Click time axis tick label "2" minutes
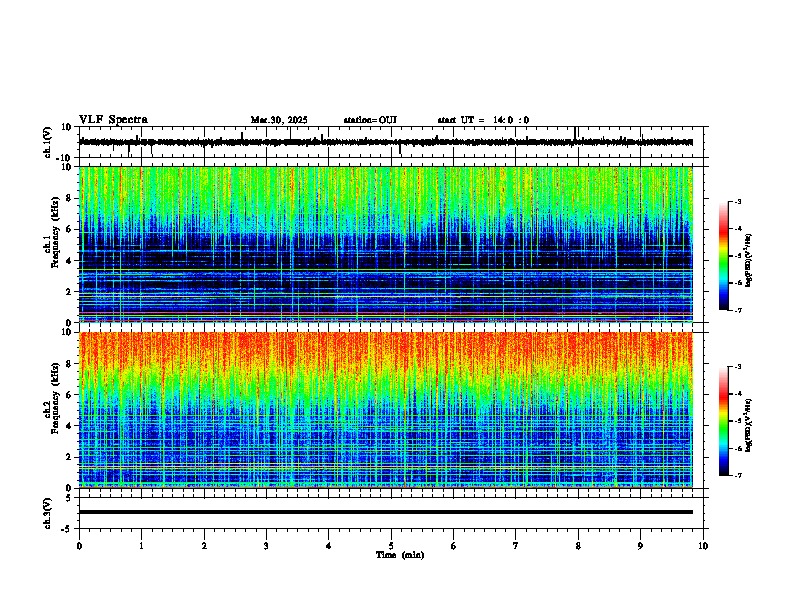The image size is (792, 612). (x=204, y=546)
